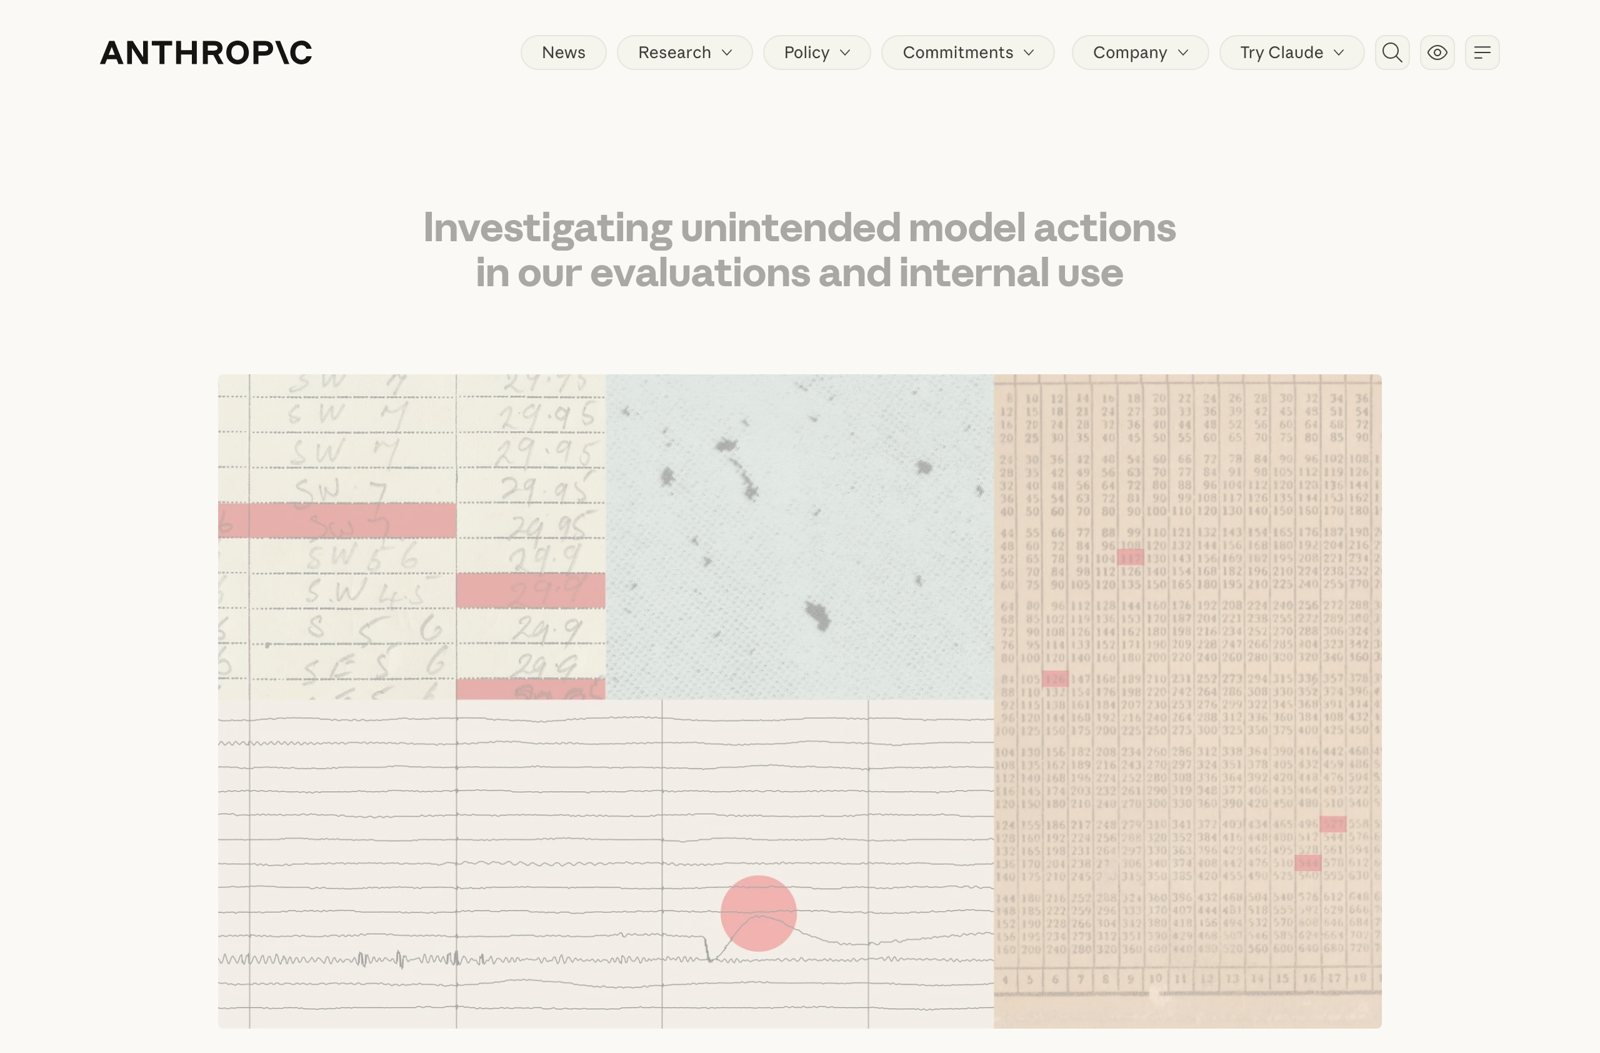
Task: Expand the Try Claude dropdown
Action: coord(1292,52)
